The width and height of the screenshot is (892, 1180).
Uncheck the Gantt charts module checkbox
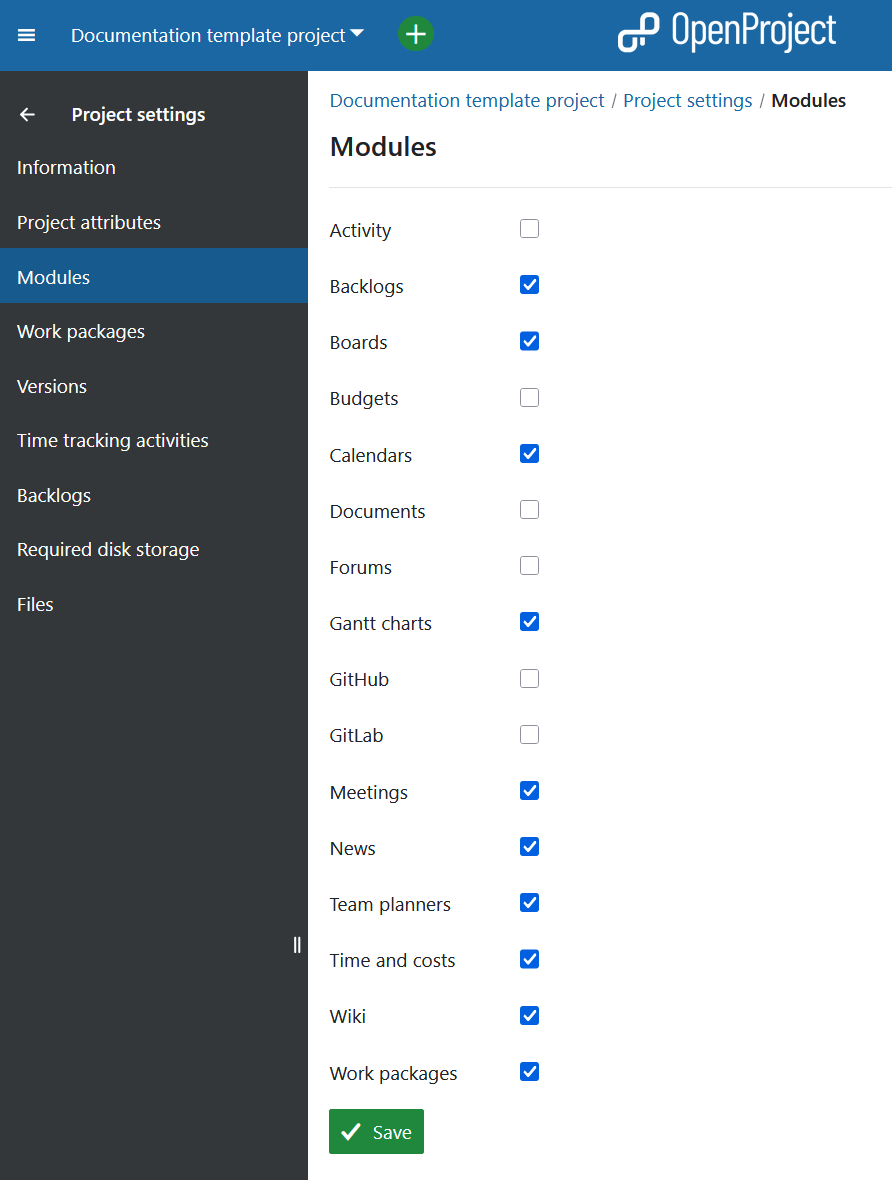click(x=529, y=622)
